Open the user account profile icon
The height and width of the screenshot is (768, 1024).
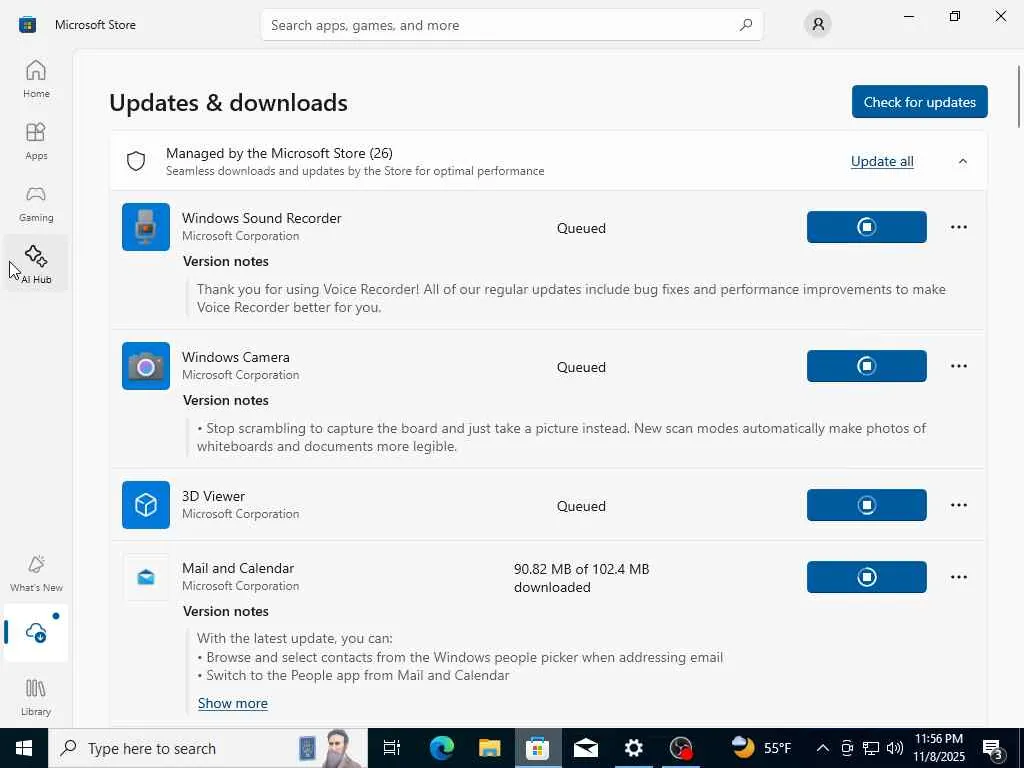tap(818, 25)
